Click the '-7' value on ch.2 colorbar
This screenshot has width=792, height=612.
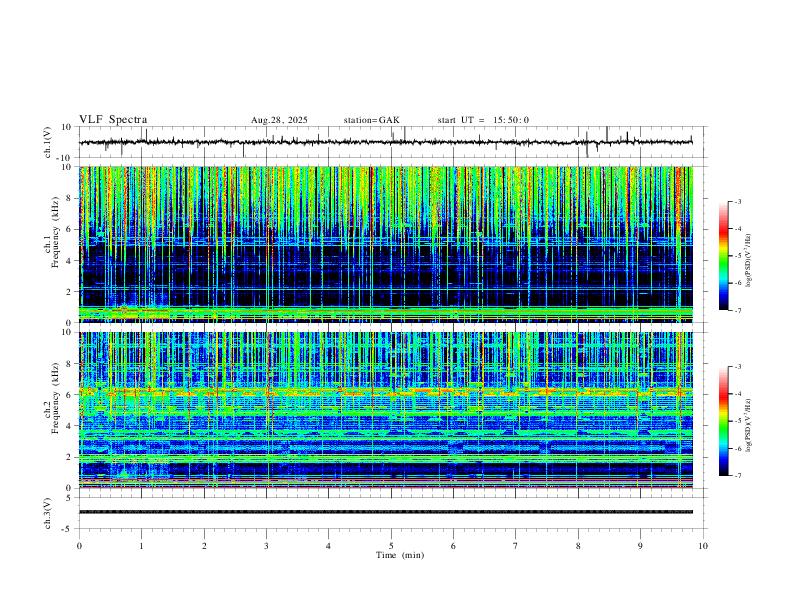click(737, 476)
